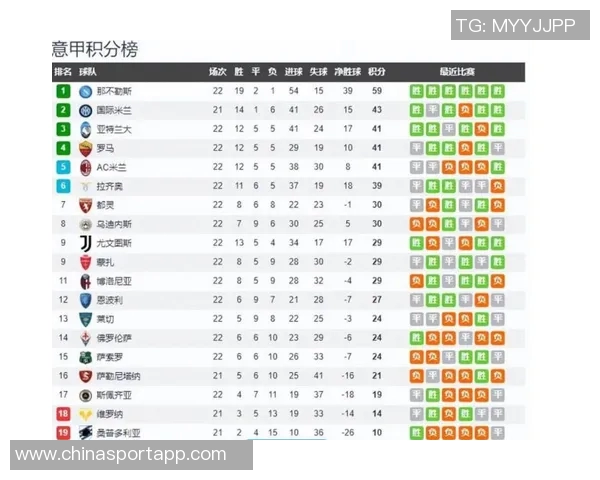The width and height of the screenshot is (600, 480).
Task: Click the Atalanta team logo
Action: click(85, 129)
